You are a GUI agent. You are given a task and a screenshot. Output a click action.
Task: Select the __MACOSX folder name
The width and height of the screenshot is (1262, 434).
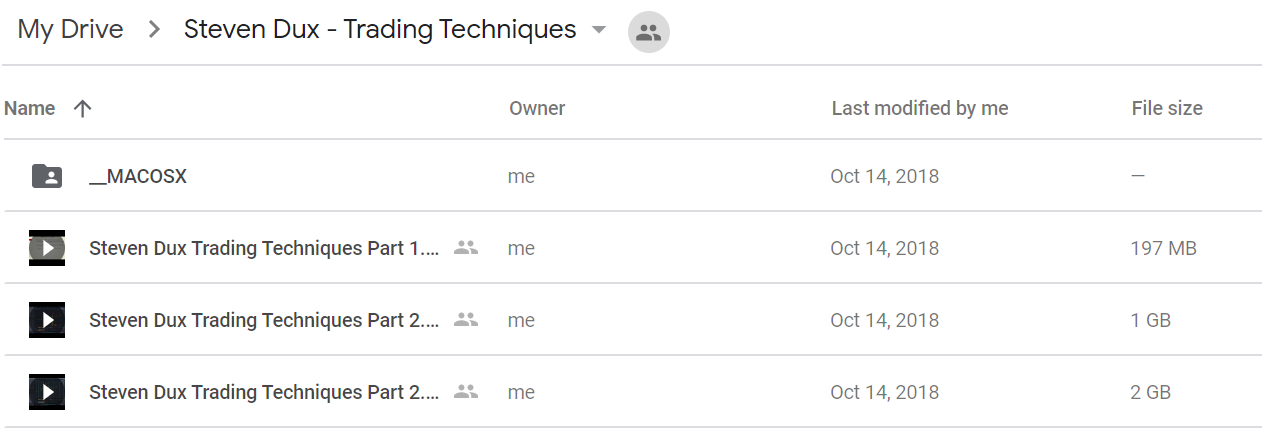point(138,176)
